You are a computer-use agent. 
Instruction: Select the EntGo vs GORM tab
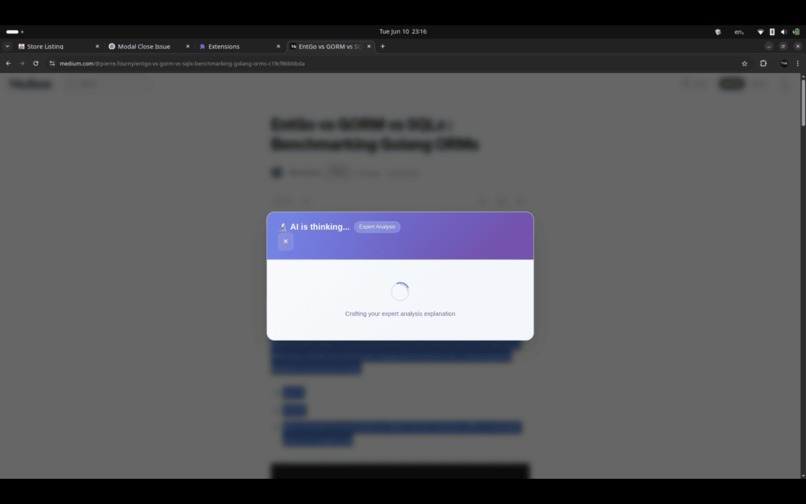pos(330,46)
